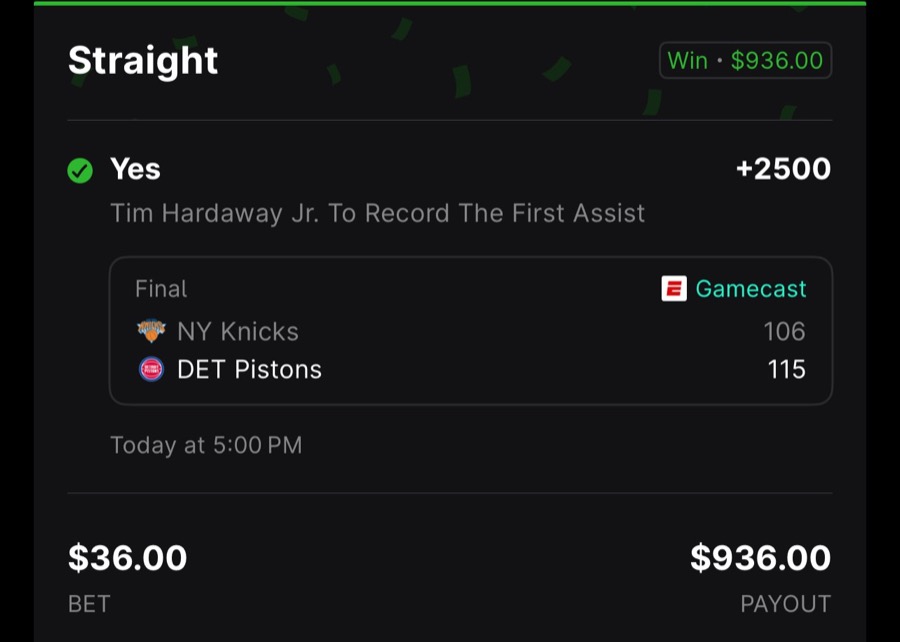Click the Today at 5:00 PM timestamp
The image size is (900, 642).
tap(205, 445)
